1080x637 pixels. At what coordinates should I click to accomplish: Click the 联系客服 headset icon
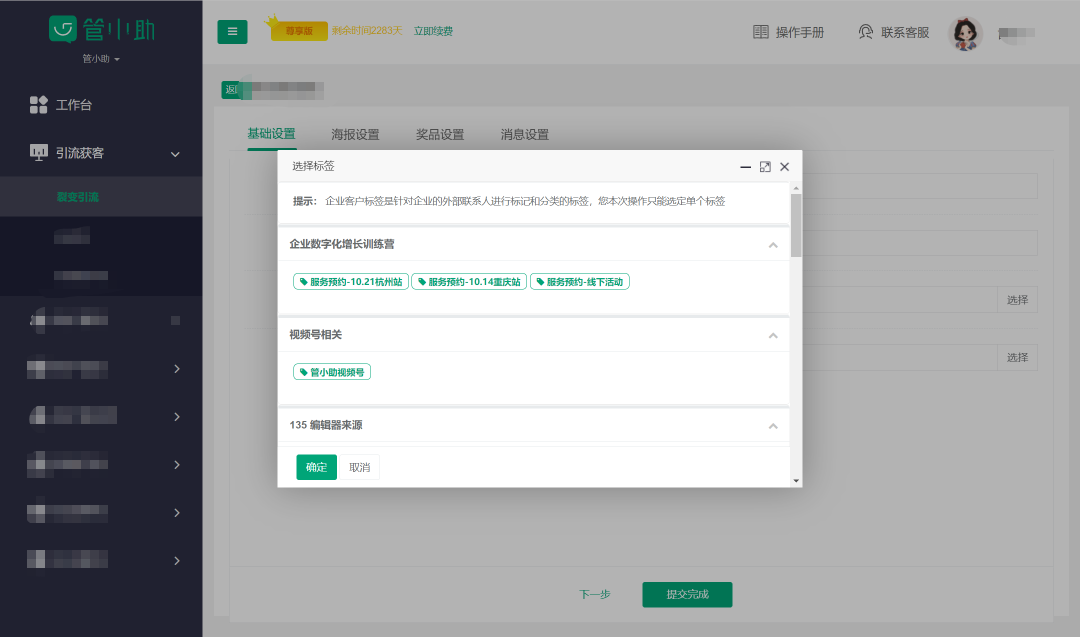tap(866, 32)
